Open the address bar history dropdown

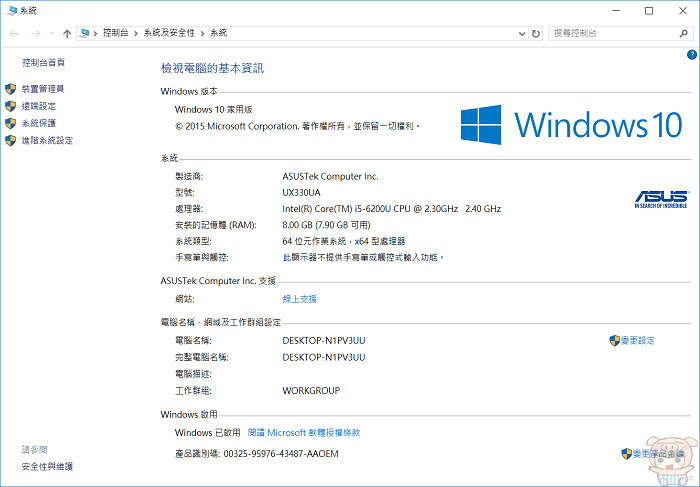[521, 33]
